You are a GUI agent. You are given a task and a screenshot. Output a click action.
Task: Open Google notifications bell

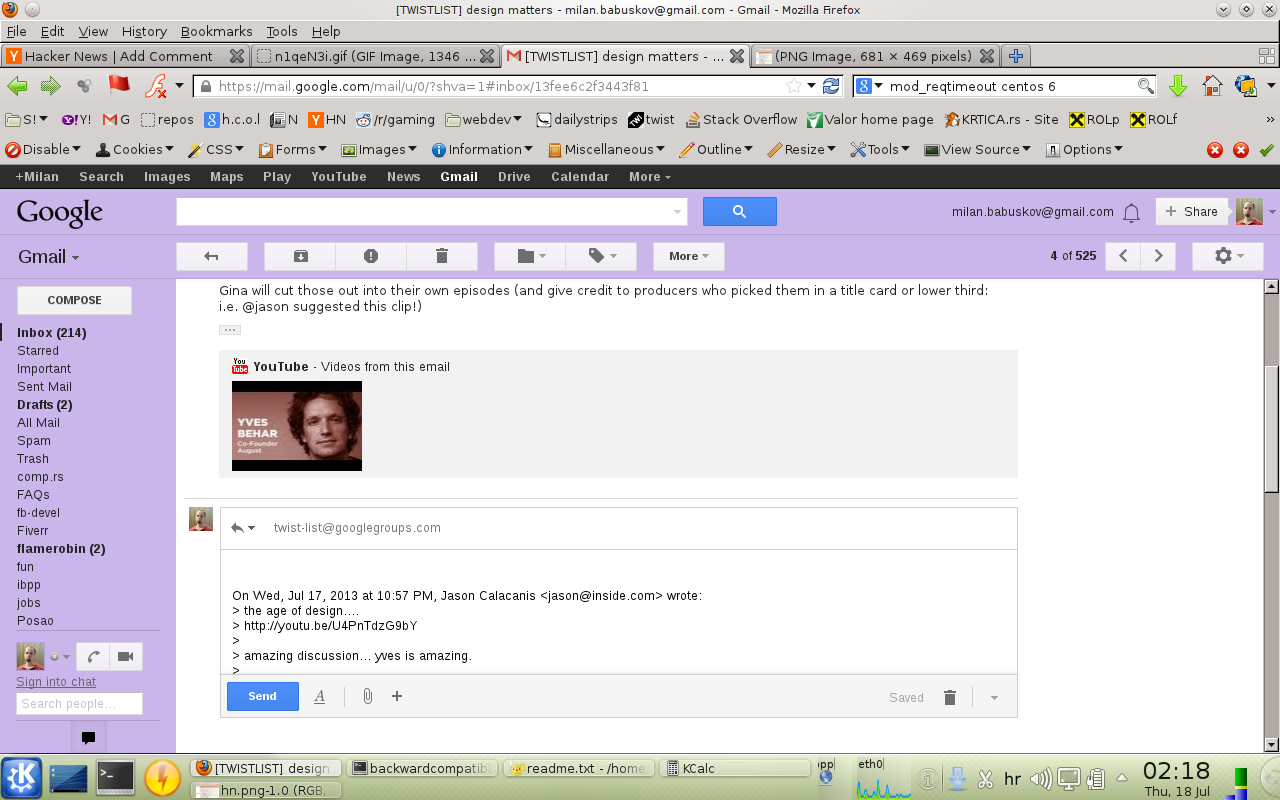coord(1132,212)
